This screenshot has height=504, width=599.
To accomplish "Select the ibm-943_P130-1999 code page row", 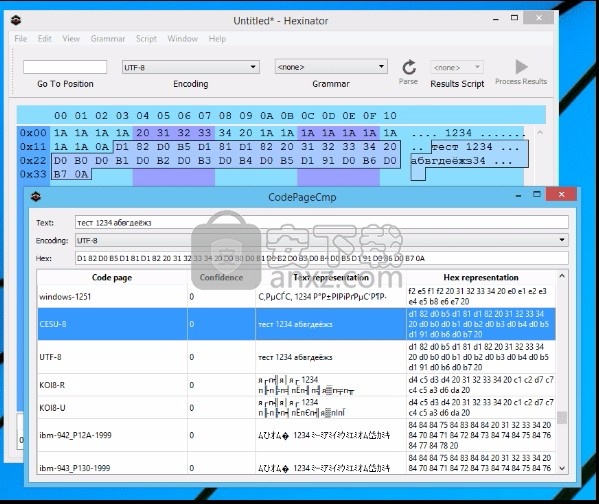I will (296, 463).
